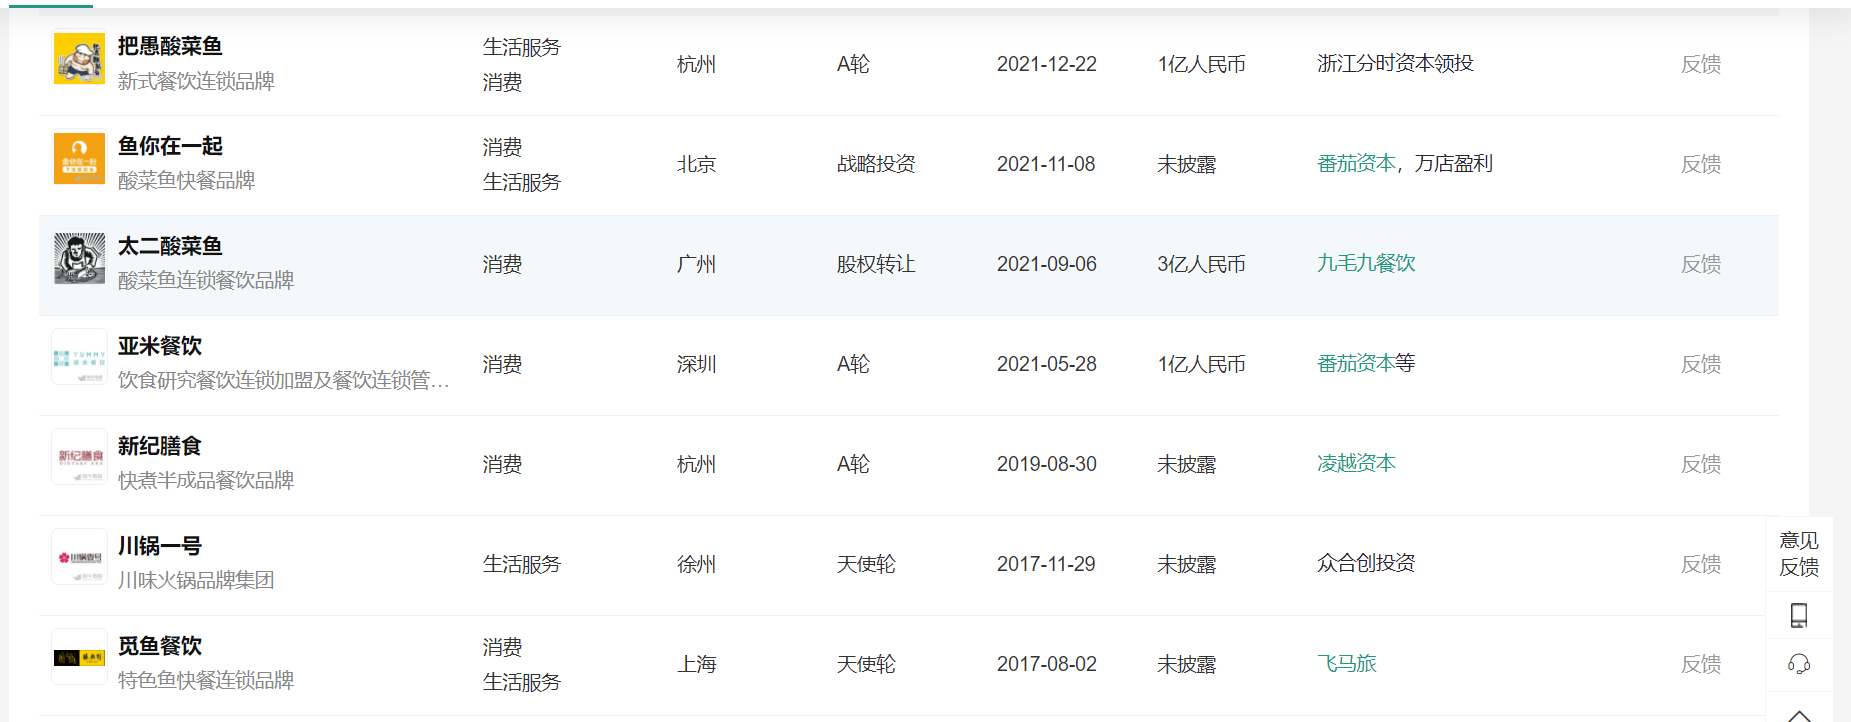Open the 川锅一号 logo thumbnail

tap(79, 558)
